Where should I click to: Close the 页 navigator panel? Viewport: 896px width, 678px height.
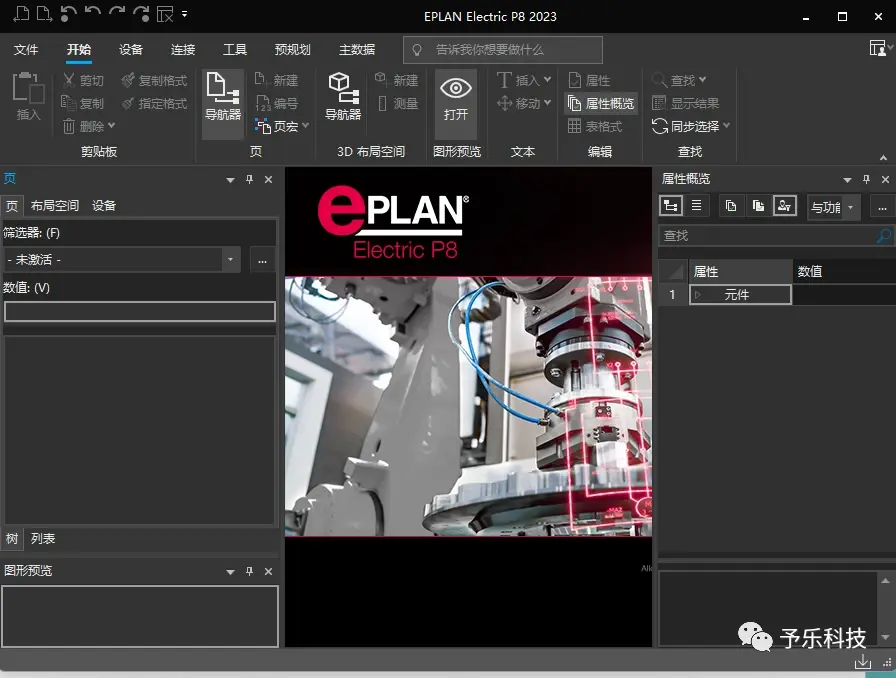[x=269, y=180]
